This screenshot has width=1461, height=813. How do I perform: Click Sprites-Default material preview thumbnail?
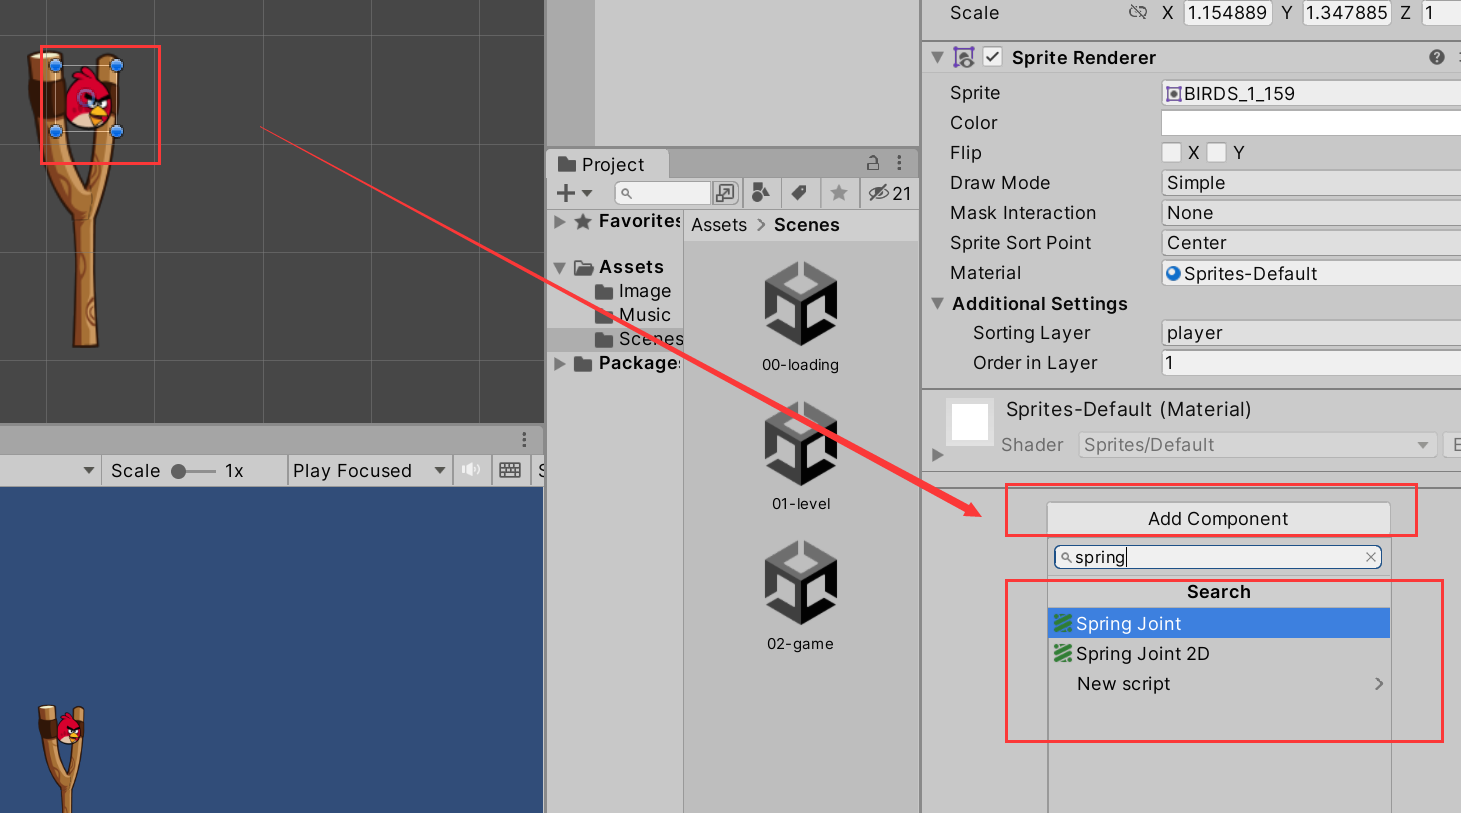point(970,421)
